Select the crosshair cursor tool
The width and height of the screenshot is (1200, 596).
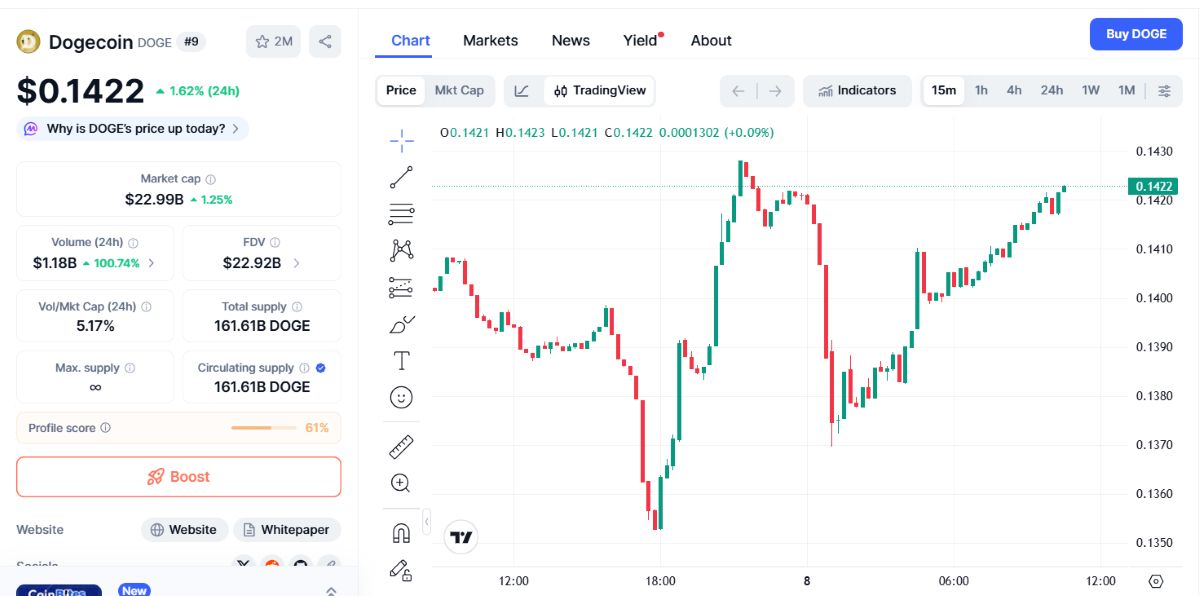point(401,141)
